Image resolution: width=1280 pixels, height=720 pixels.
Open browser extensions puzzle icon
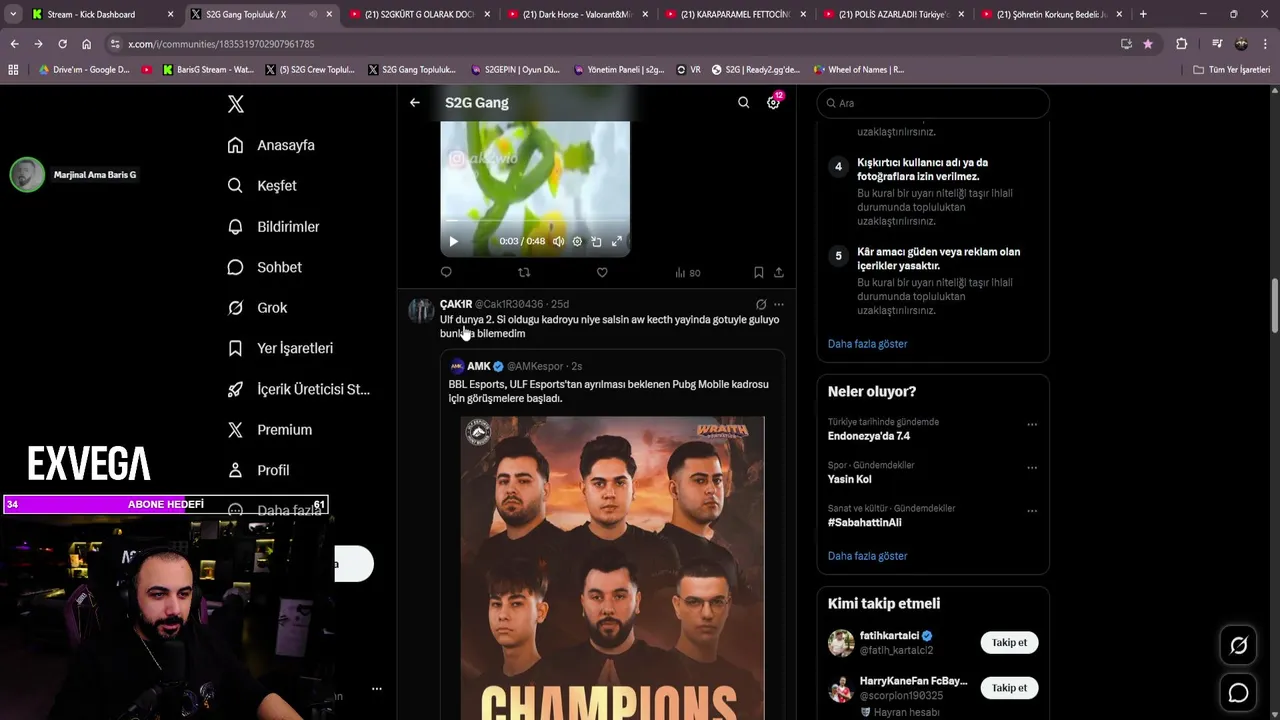click(x=1181, y=44)
